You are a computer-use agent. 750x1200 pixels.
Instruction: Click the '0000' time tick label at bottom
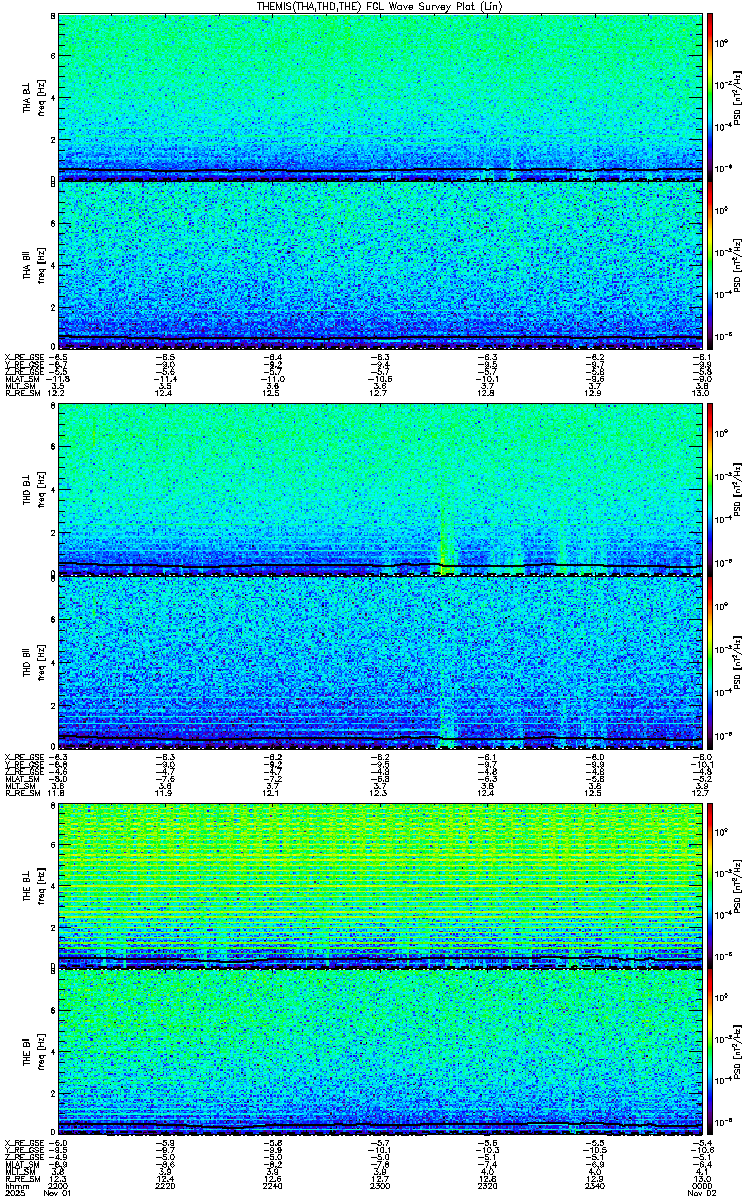(700, 1186)
